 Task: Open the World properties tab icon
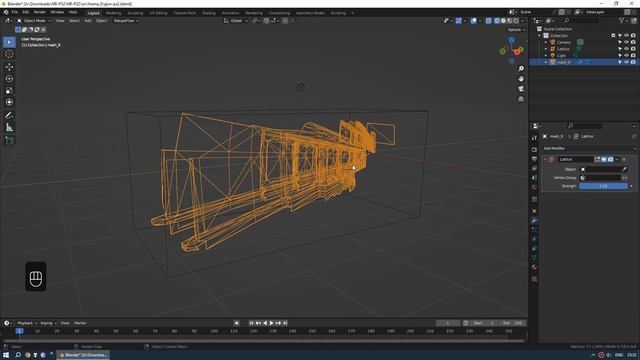pyautogui.click(x=534, y=187)
